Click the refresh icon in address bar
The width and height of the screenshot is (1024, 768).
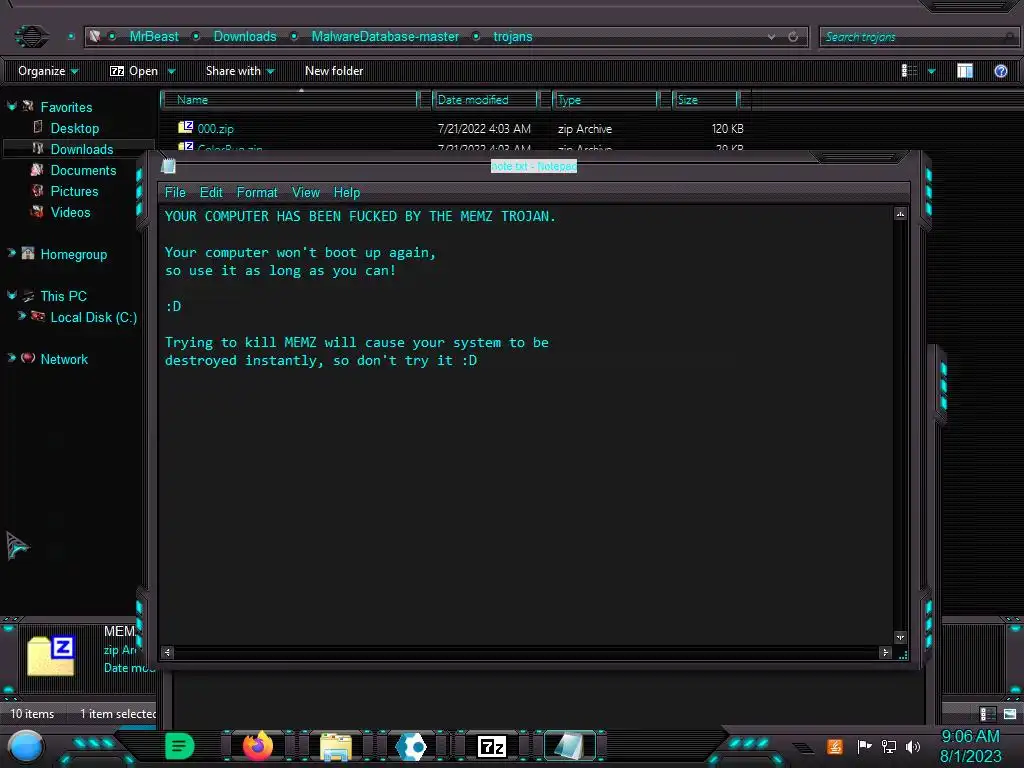pos(793,37)
